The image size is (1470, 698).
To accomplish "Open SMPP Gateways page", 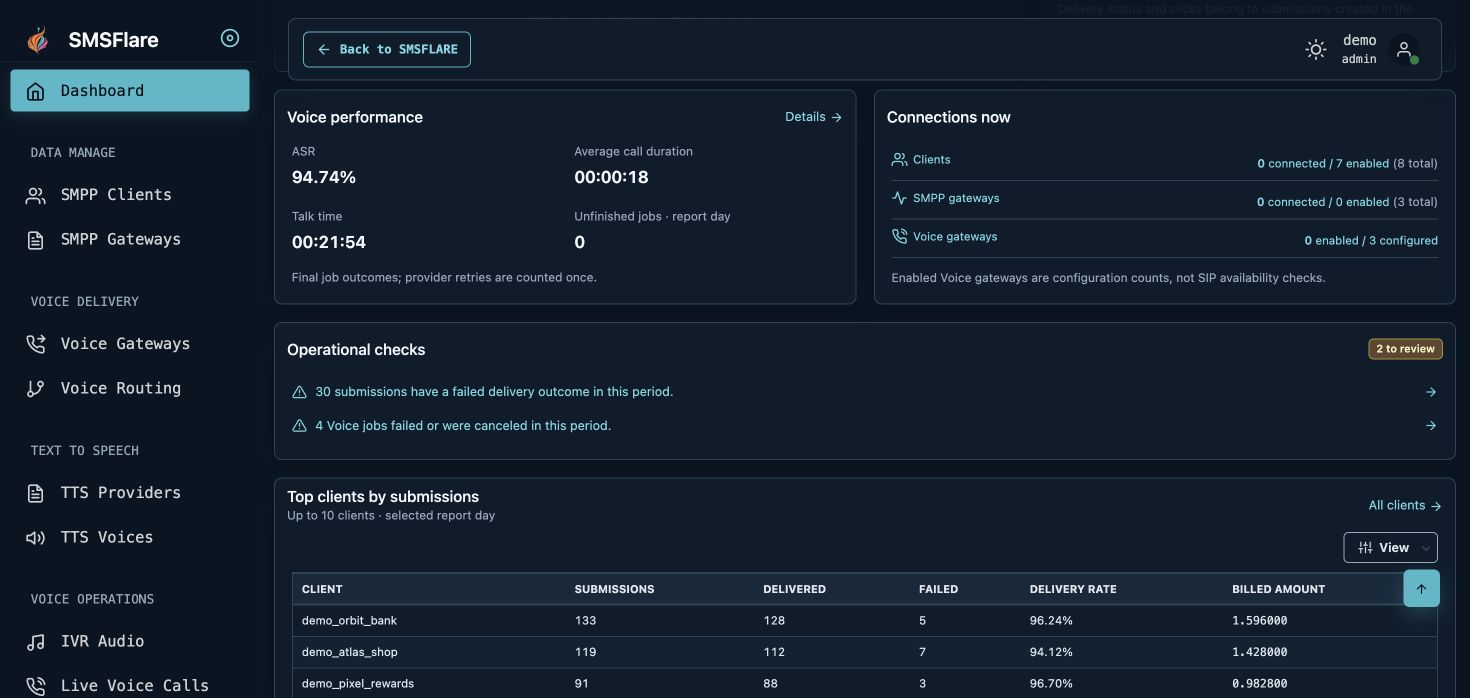I will [x=130, y=239].
